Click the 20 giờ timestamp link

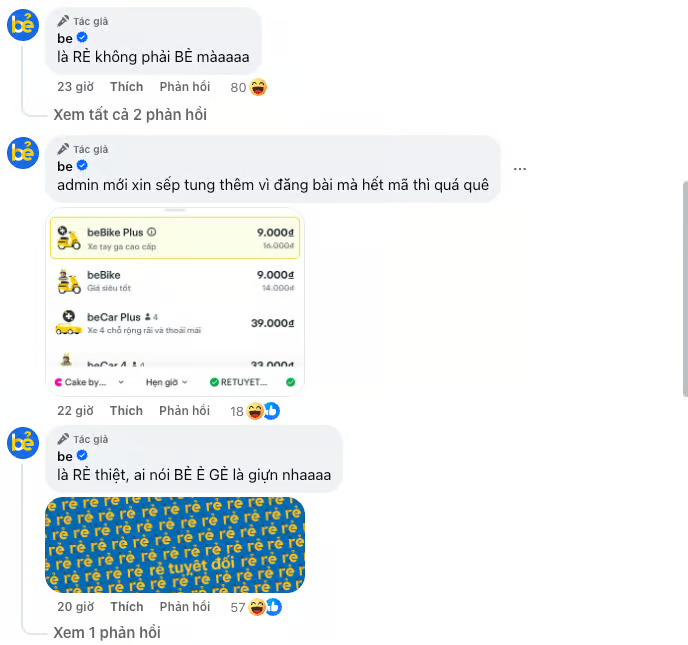75,607
